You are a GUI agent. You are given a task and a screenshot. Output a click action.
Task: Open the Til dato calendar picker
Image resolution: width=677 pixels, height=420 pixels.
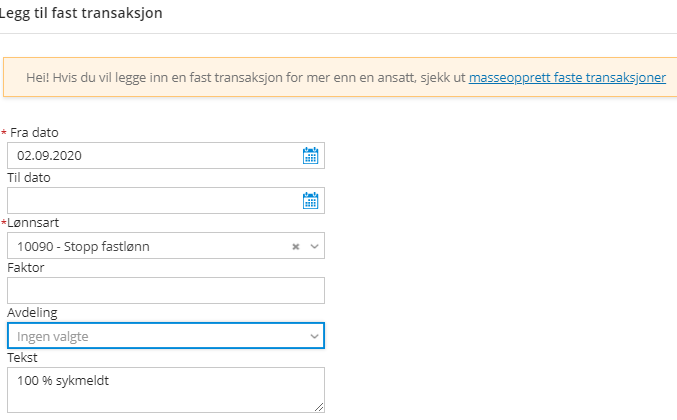pyautogui.click(x=310, y=200)
